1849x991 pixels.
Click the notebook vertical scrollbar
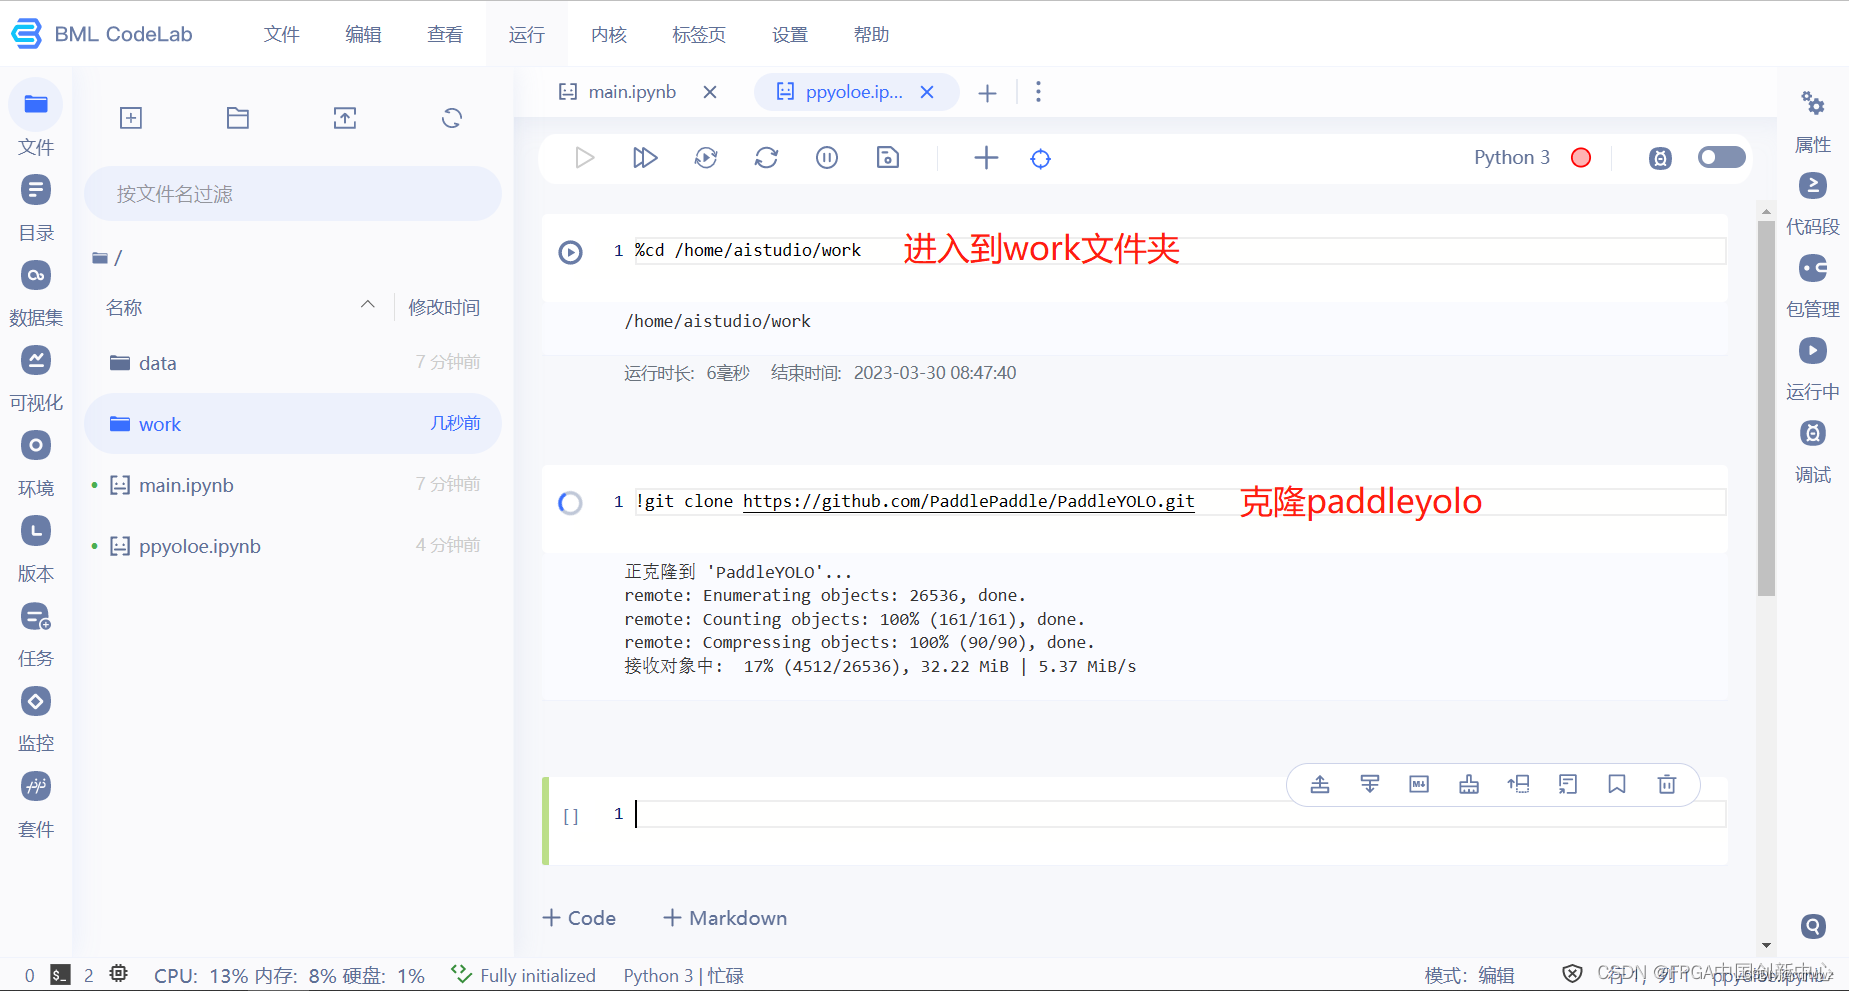coord(1766,408)
